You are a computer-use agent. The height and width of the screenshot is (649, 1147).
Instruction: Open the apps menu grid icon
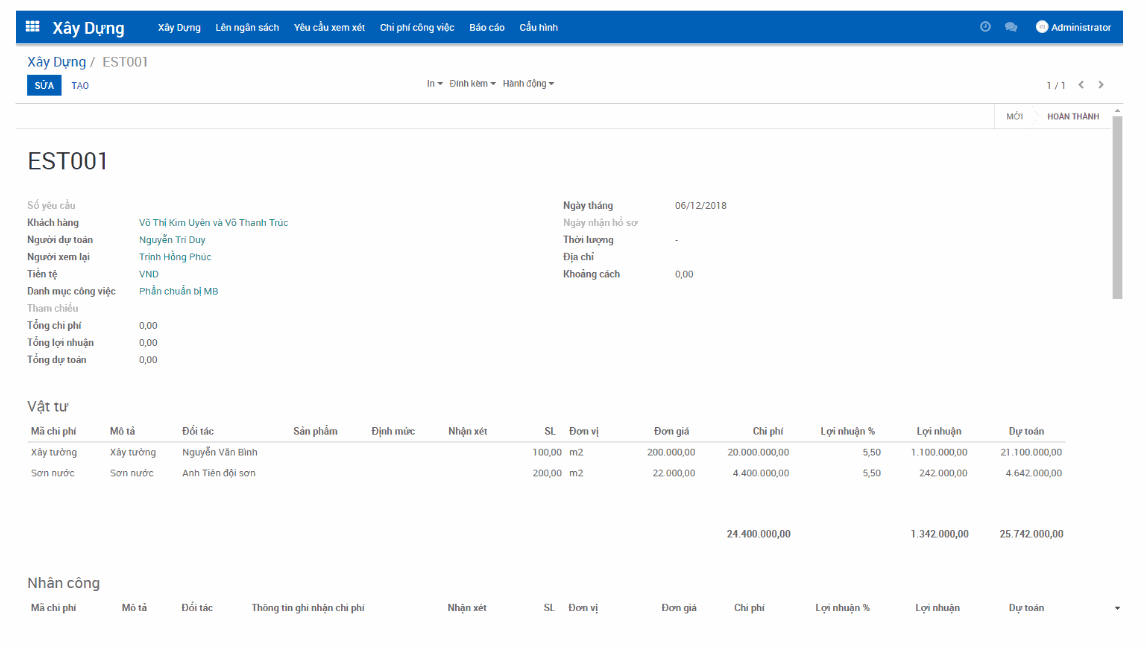[x=32, y=27]
